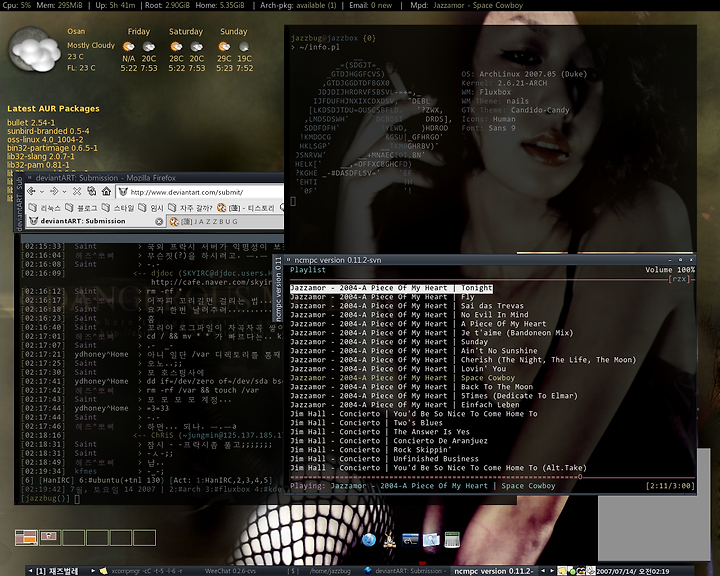Viewport: 720px width, 576px height.
Task: Click the 'sunbird-branded 0.5-4' AUR package entry
Action: click(48, 131)
